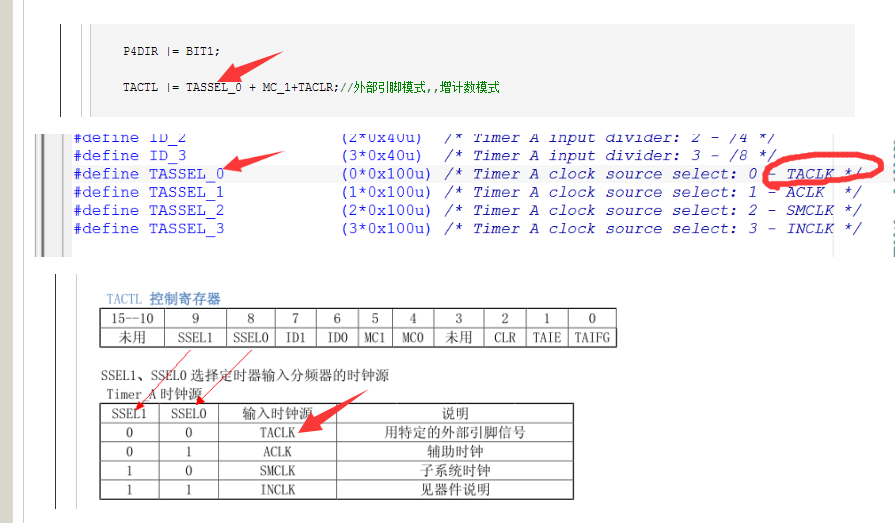
Task: Click 'INCLK' in the TASSEL_3 comment
Action: [x=810, y=229]
